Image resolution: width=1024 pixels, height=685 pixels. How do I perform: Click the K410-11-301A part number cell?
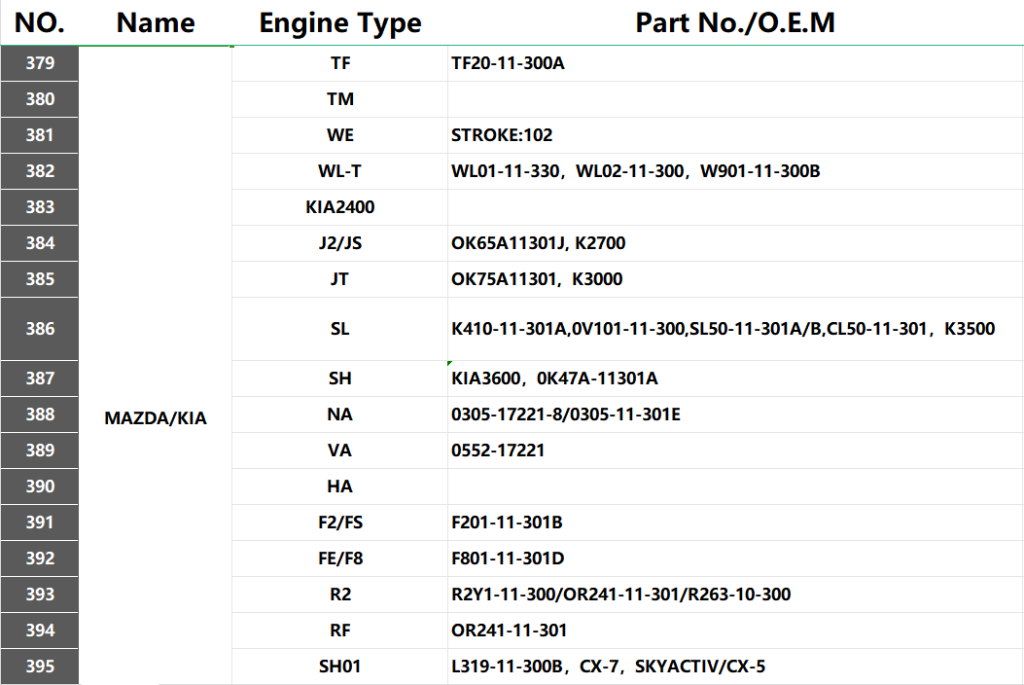[x=735, y=328]
